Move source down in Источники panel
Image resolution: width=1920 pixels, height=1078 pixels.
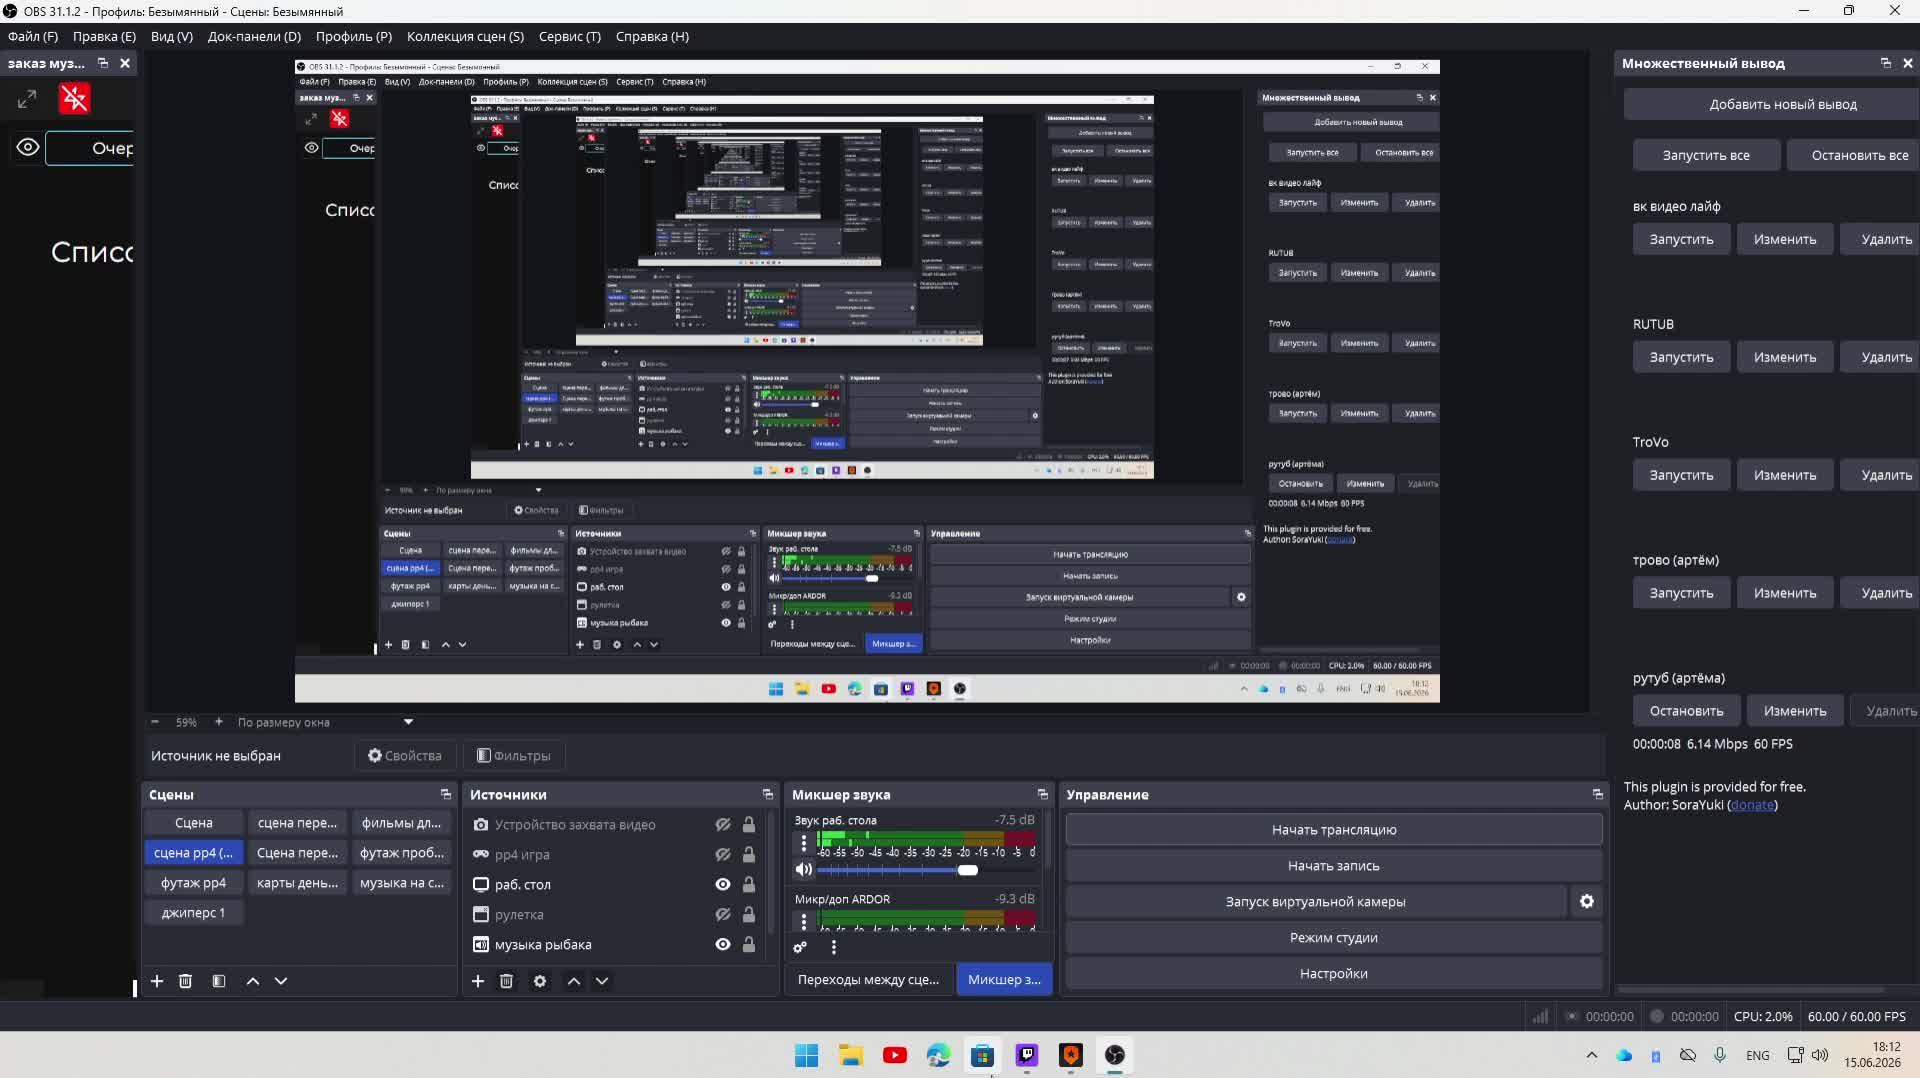602,981
